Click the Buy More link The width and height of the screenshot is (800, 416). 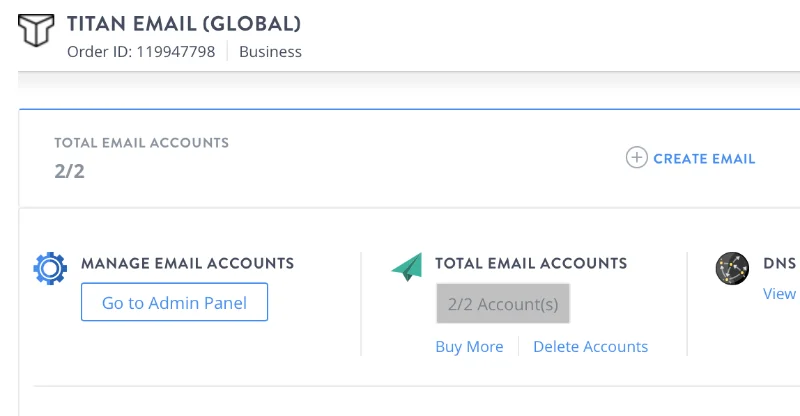point(469,347)
